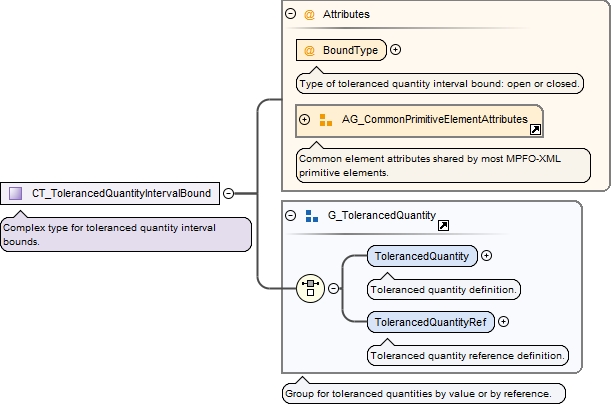Select CT_TolerancedQuantityIntervalBound type label
The image size is (612, 407).
pyautogui.click(x=121, y=193)
